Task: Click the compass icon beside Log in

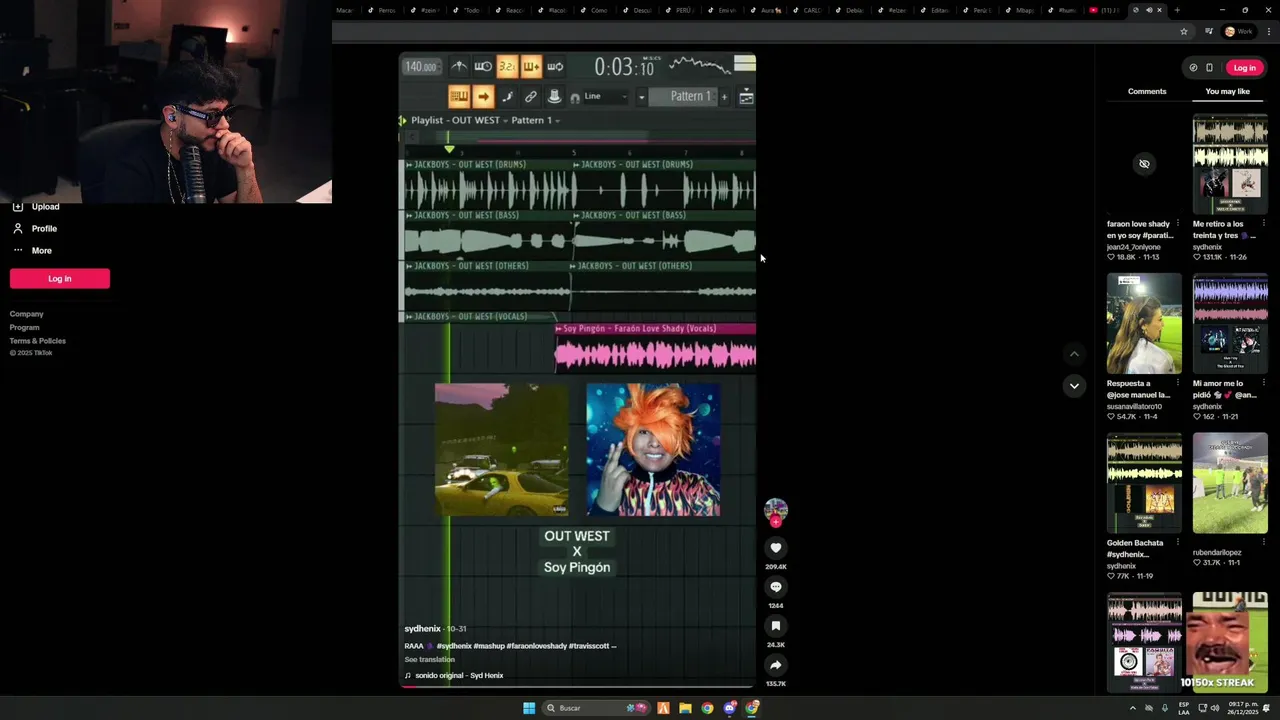Action: point(1193,68)
